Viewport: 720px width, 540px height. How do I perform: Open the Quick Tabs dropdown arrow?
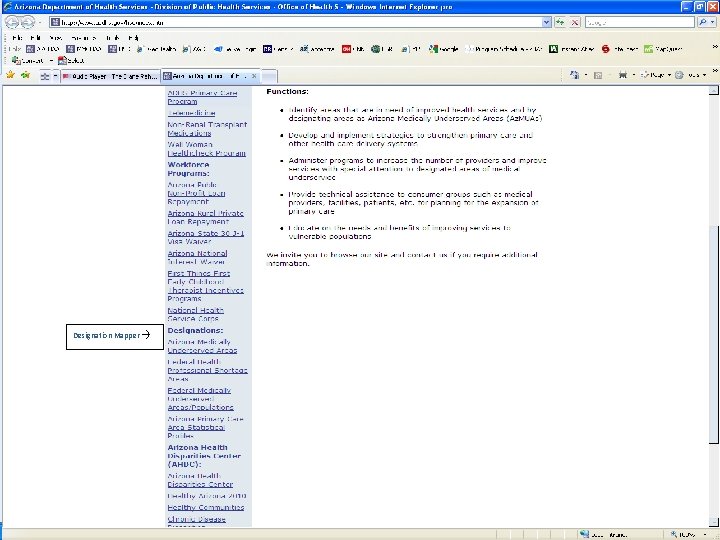56,77
